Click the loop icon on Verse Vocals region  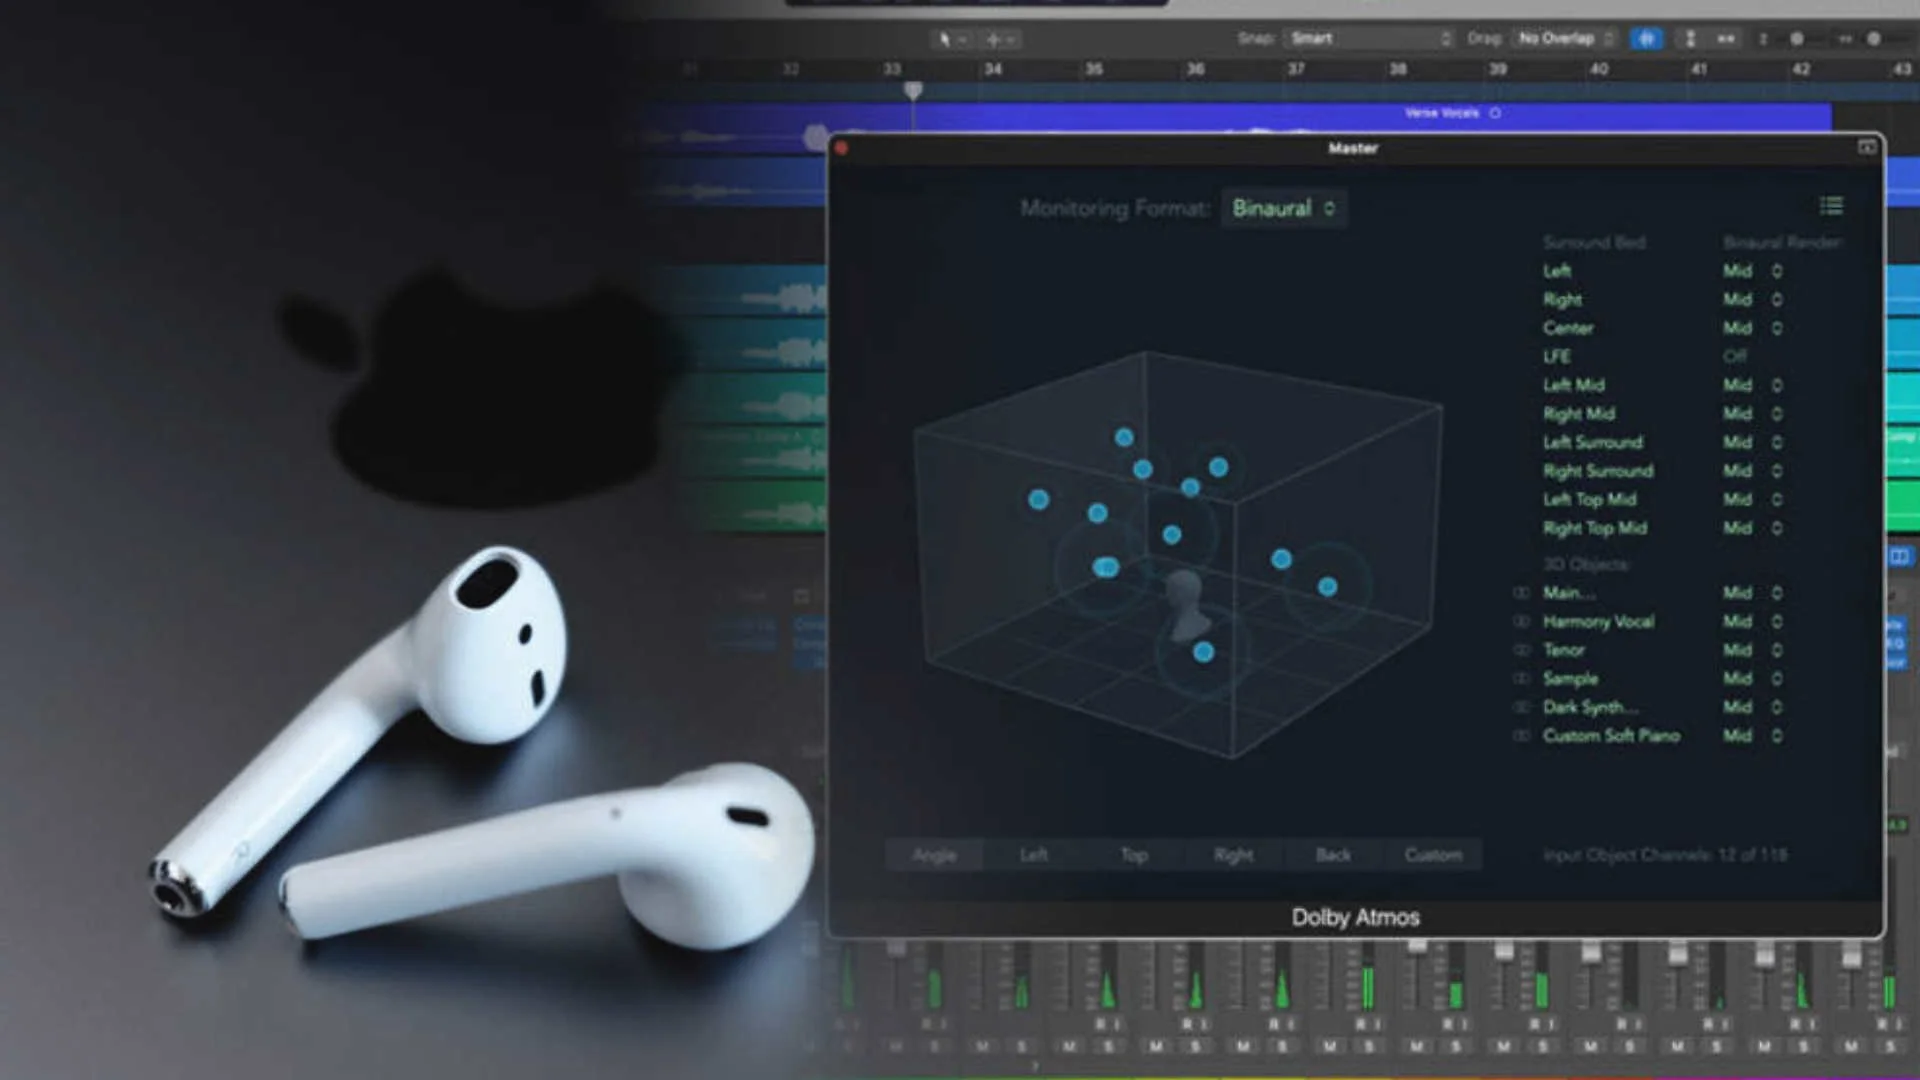click(1495, 113)
